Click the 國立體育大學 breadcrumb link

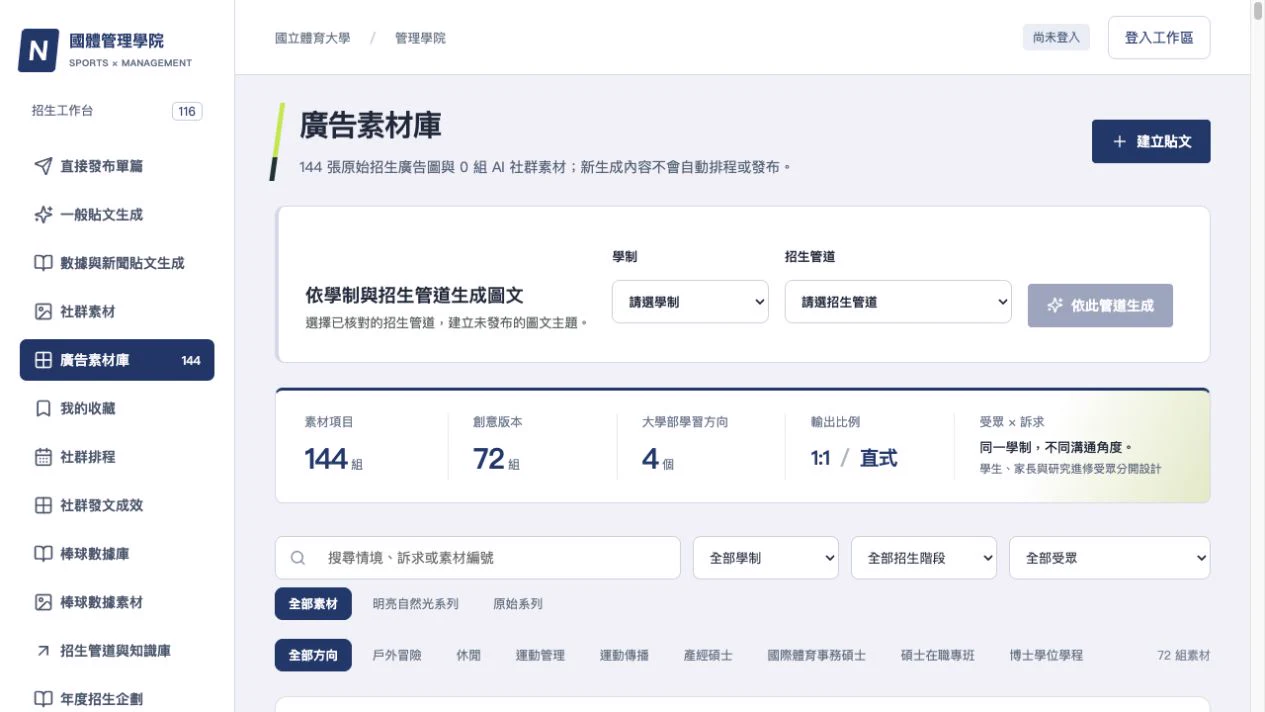coord(313,38)
